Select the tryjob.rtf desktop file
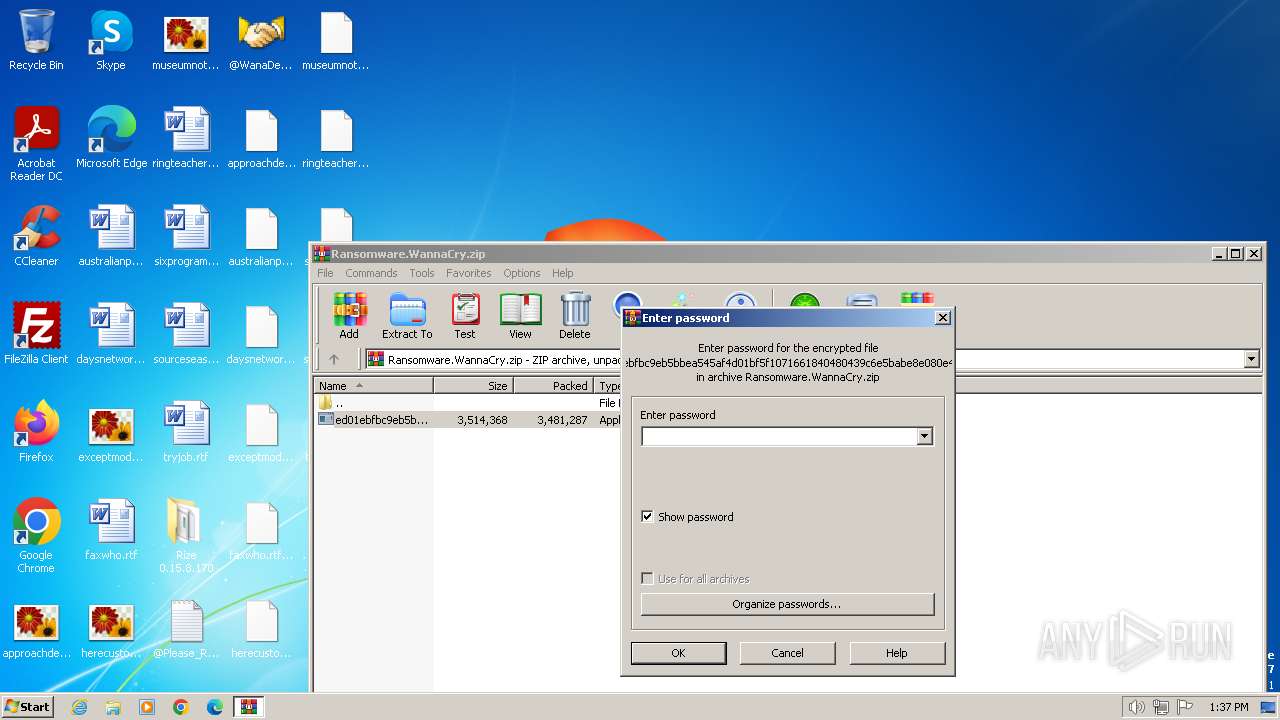 (x=186, y=433)
